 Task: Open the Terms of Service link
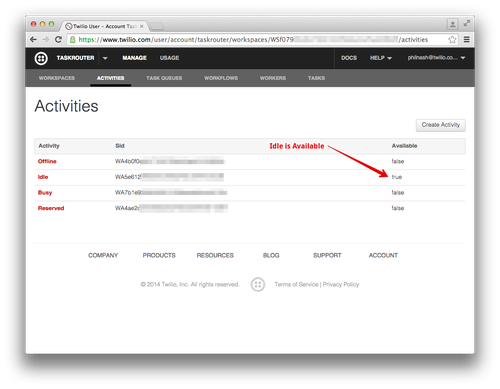[x=296, y=284]
